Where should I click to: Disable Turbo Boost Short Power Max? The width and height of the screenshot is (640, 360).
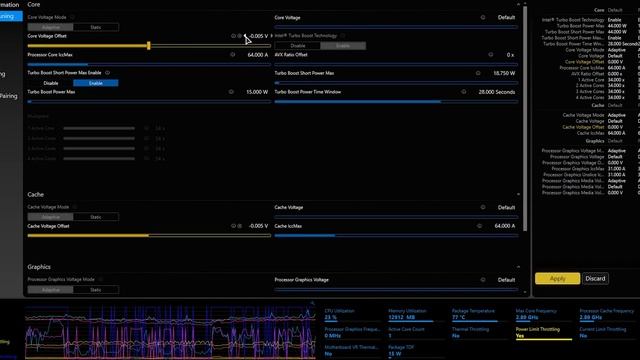[51, 83]
